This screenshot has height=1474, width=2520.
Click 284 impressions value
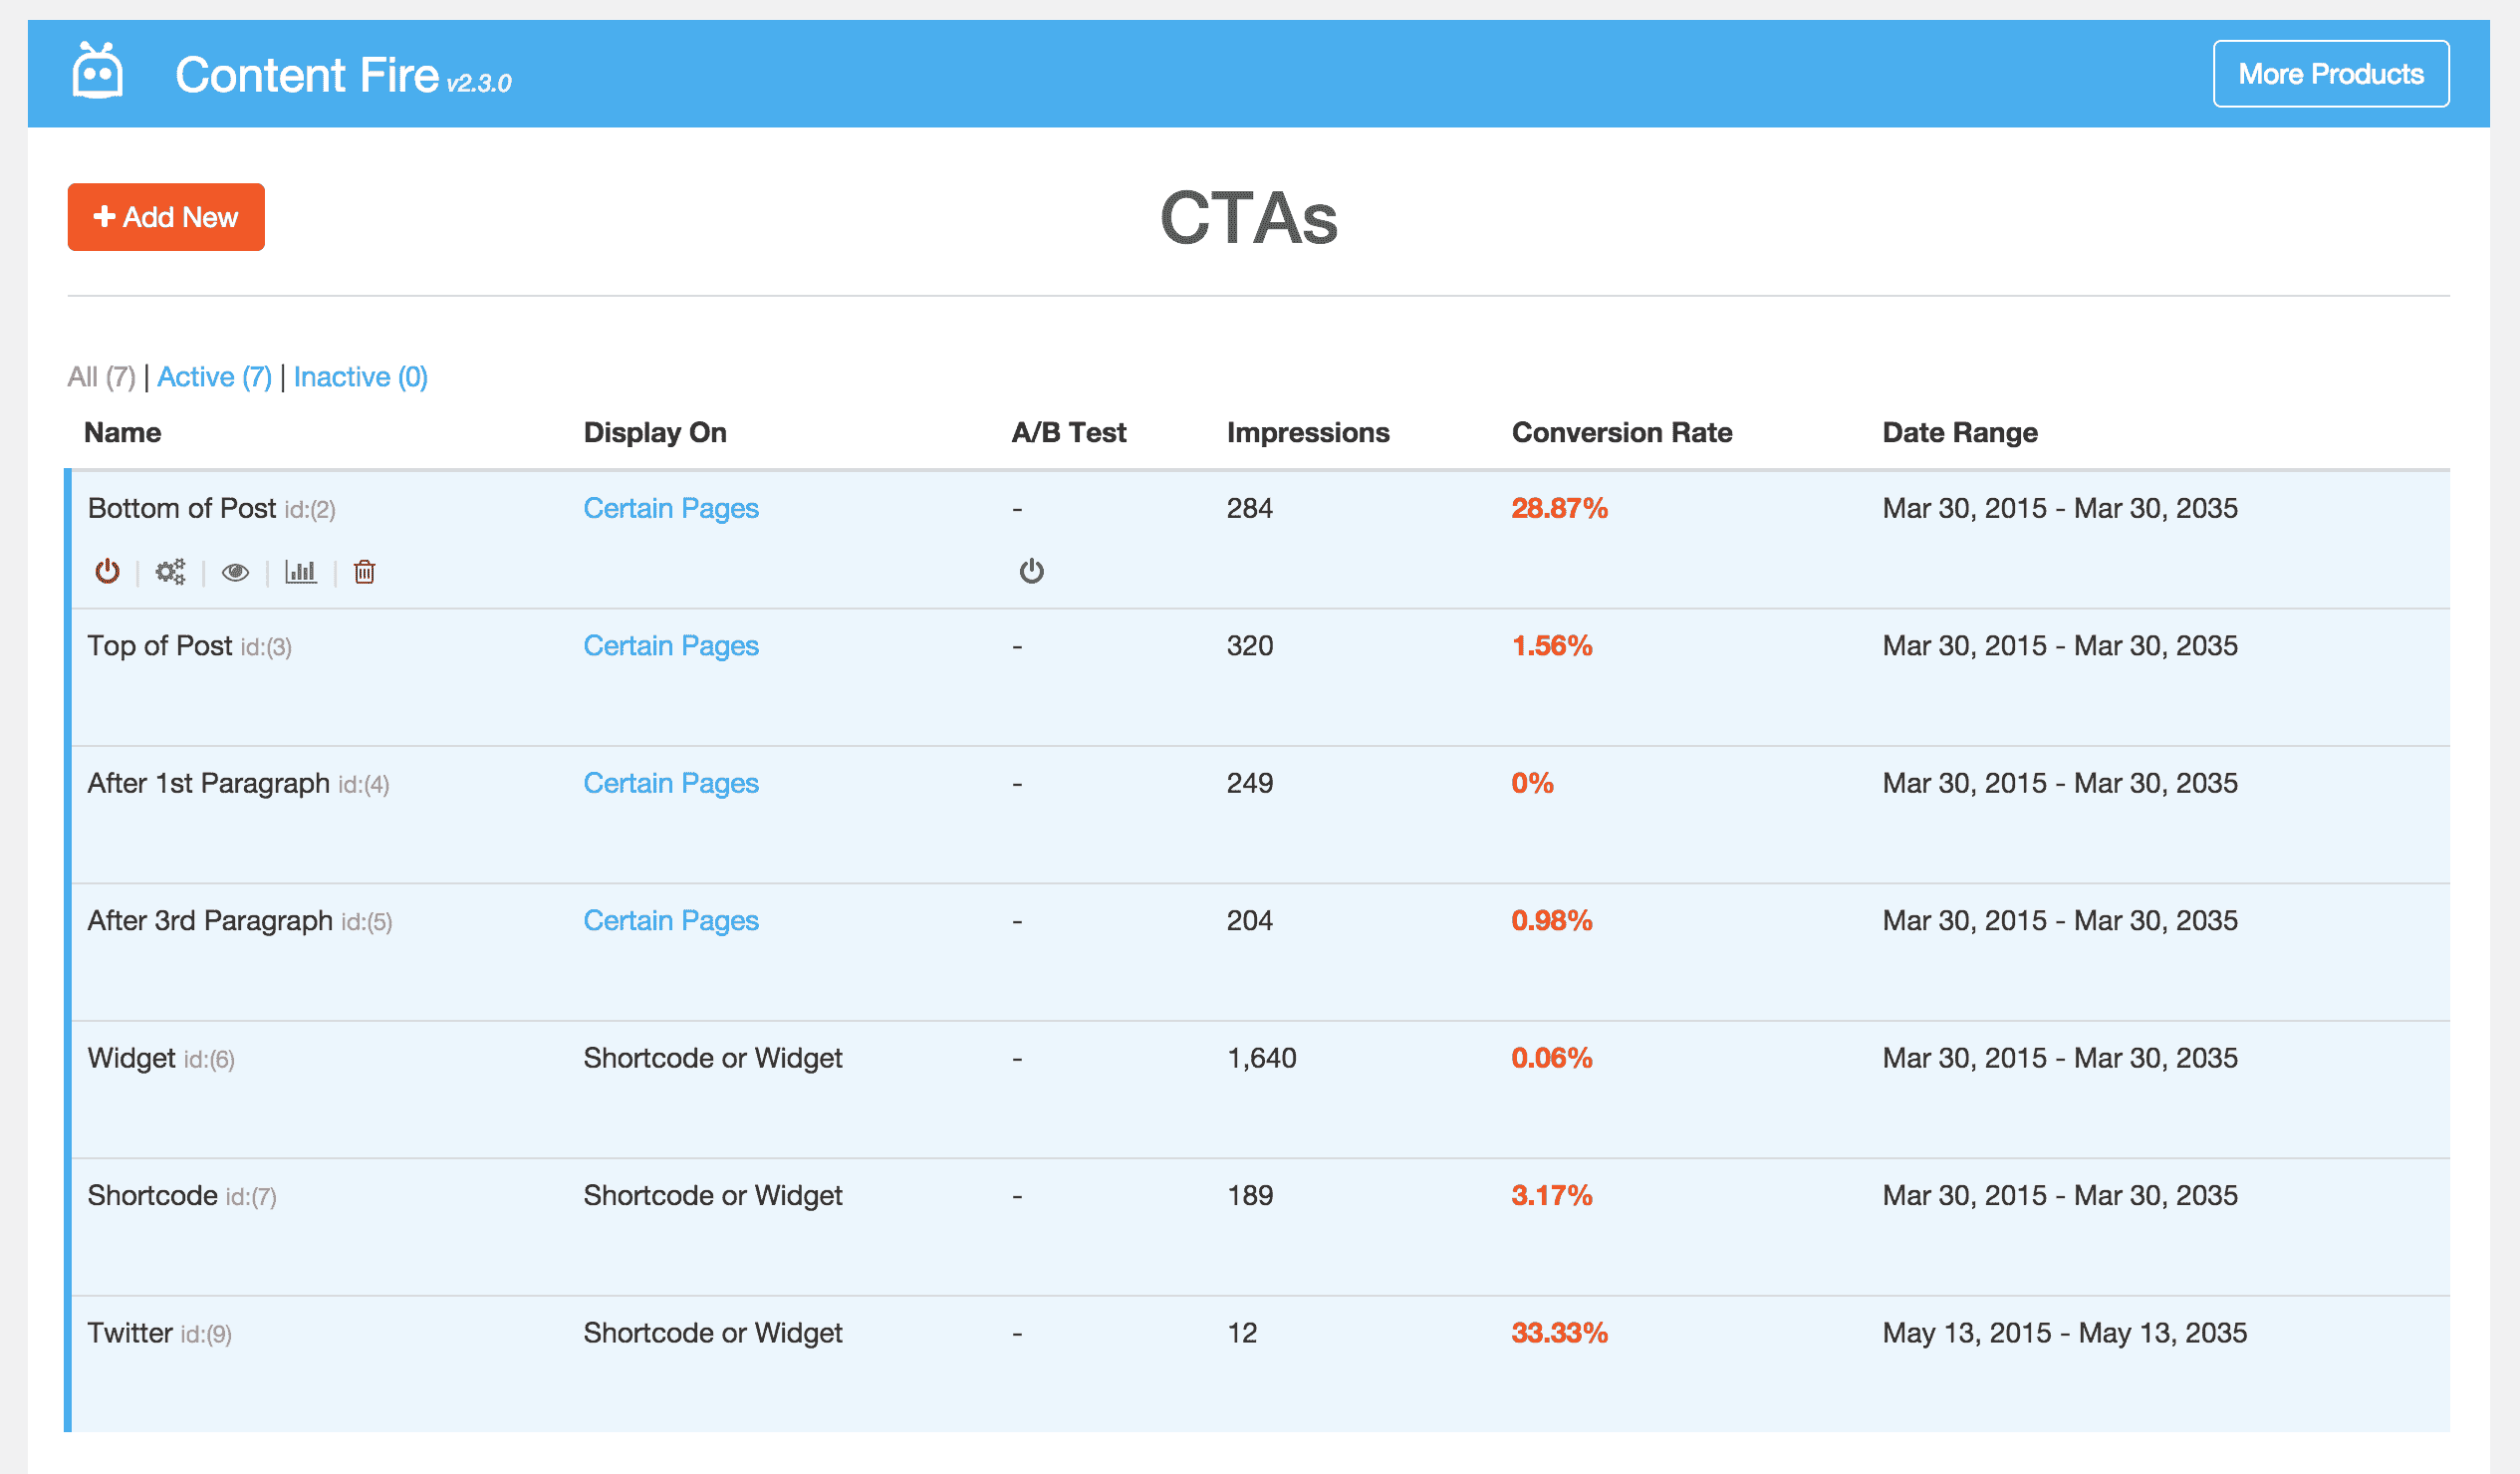click(1250, 508)
